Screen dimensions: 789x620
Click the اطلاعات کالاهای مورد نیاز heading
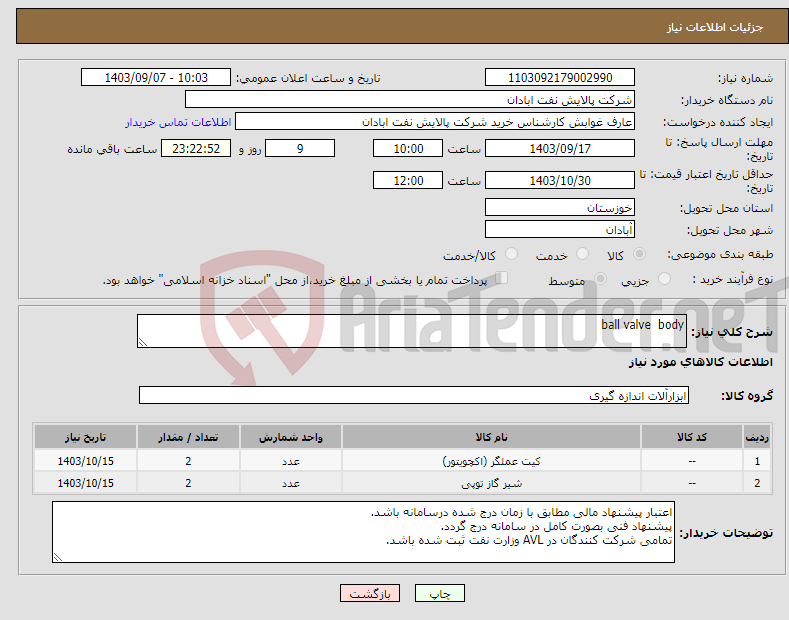[x=700, y=362]
